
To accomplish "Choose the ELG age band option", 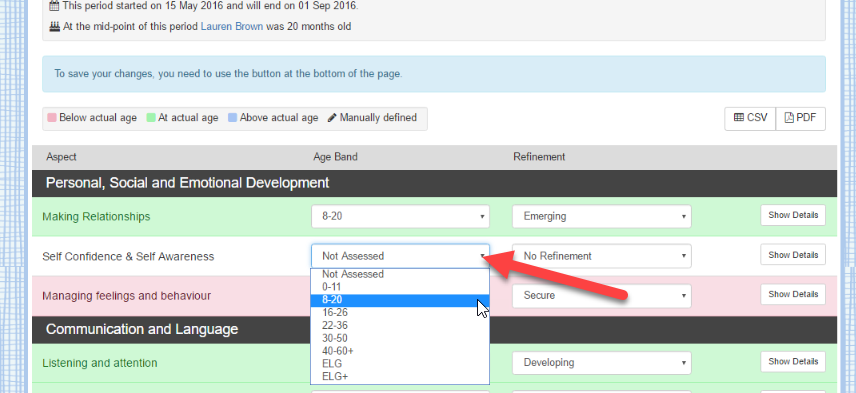I will click(x=400, y=364).
